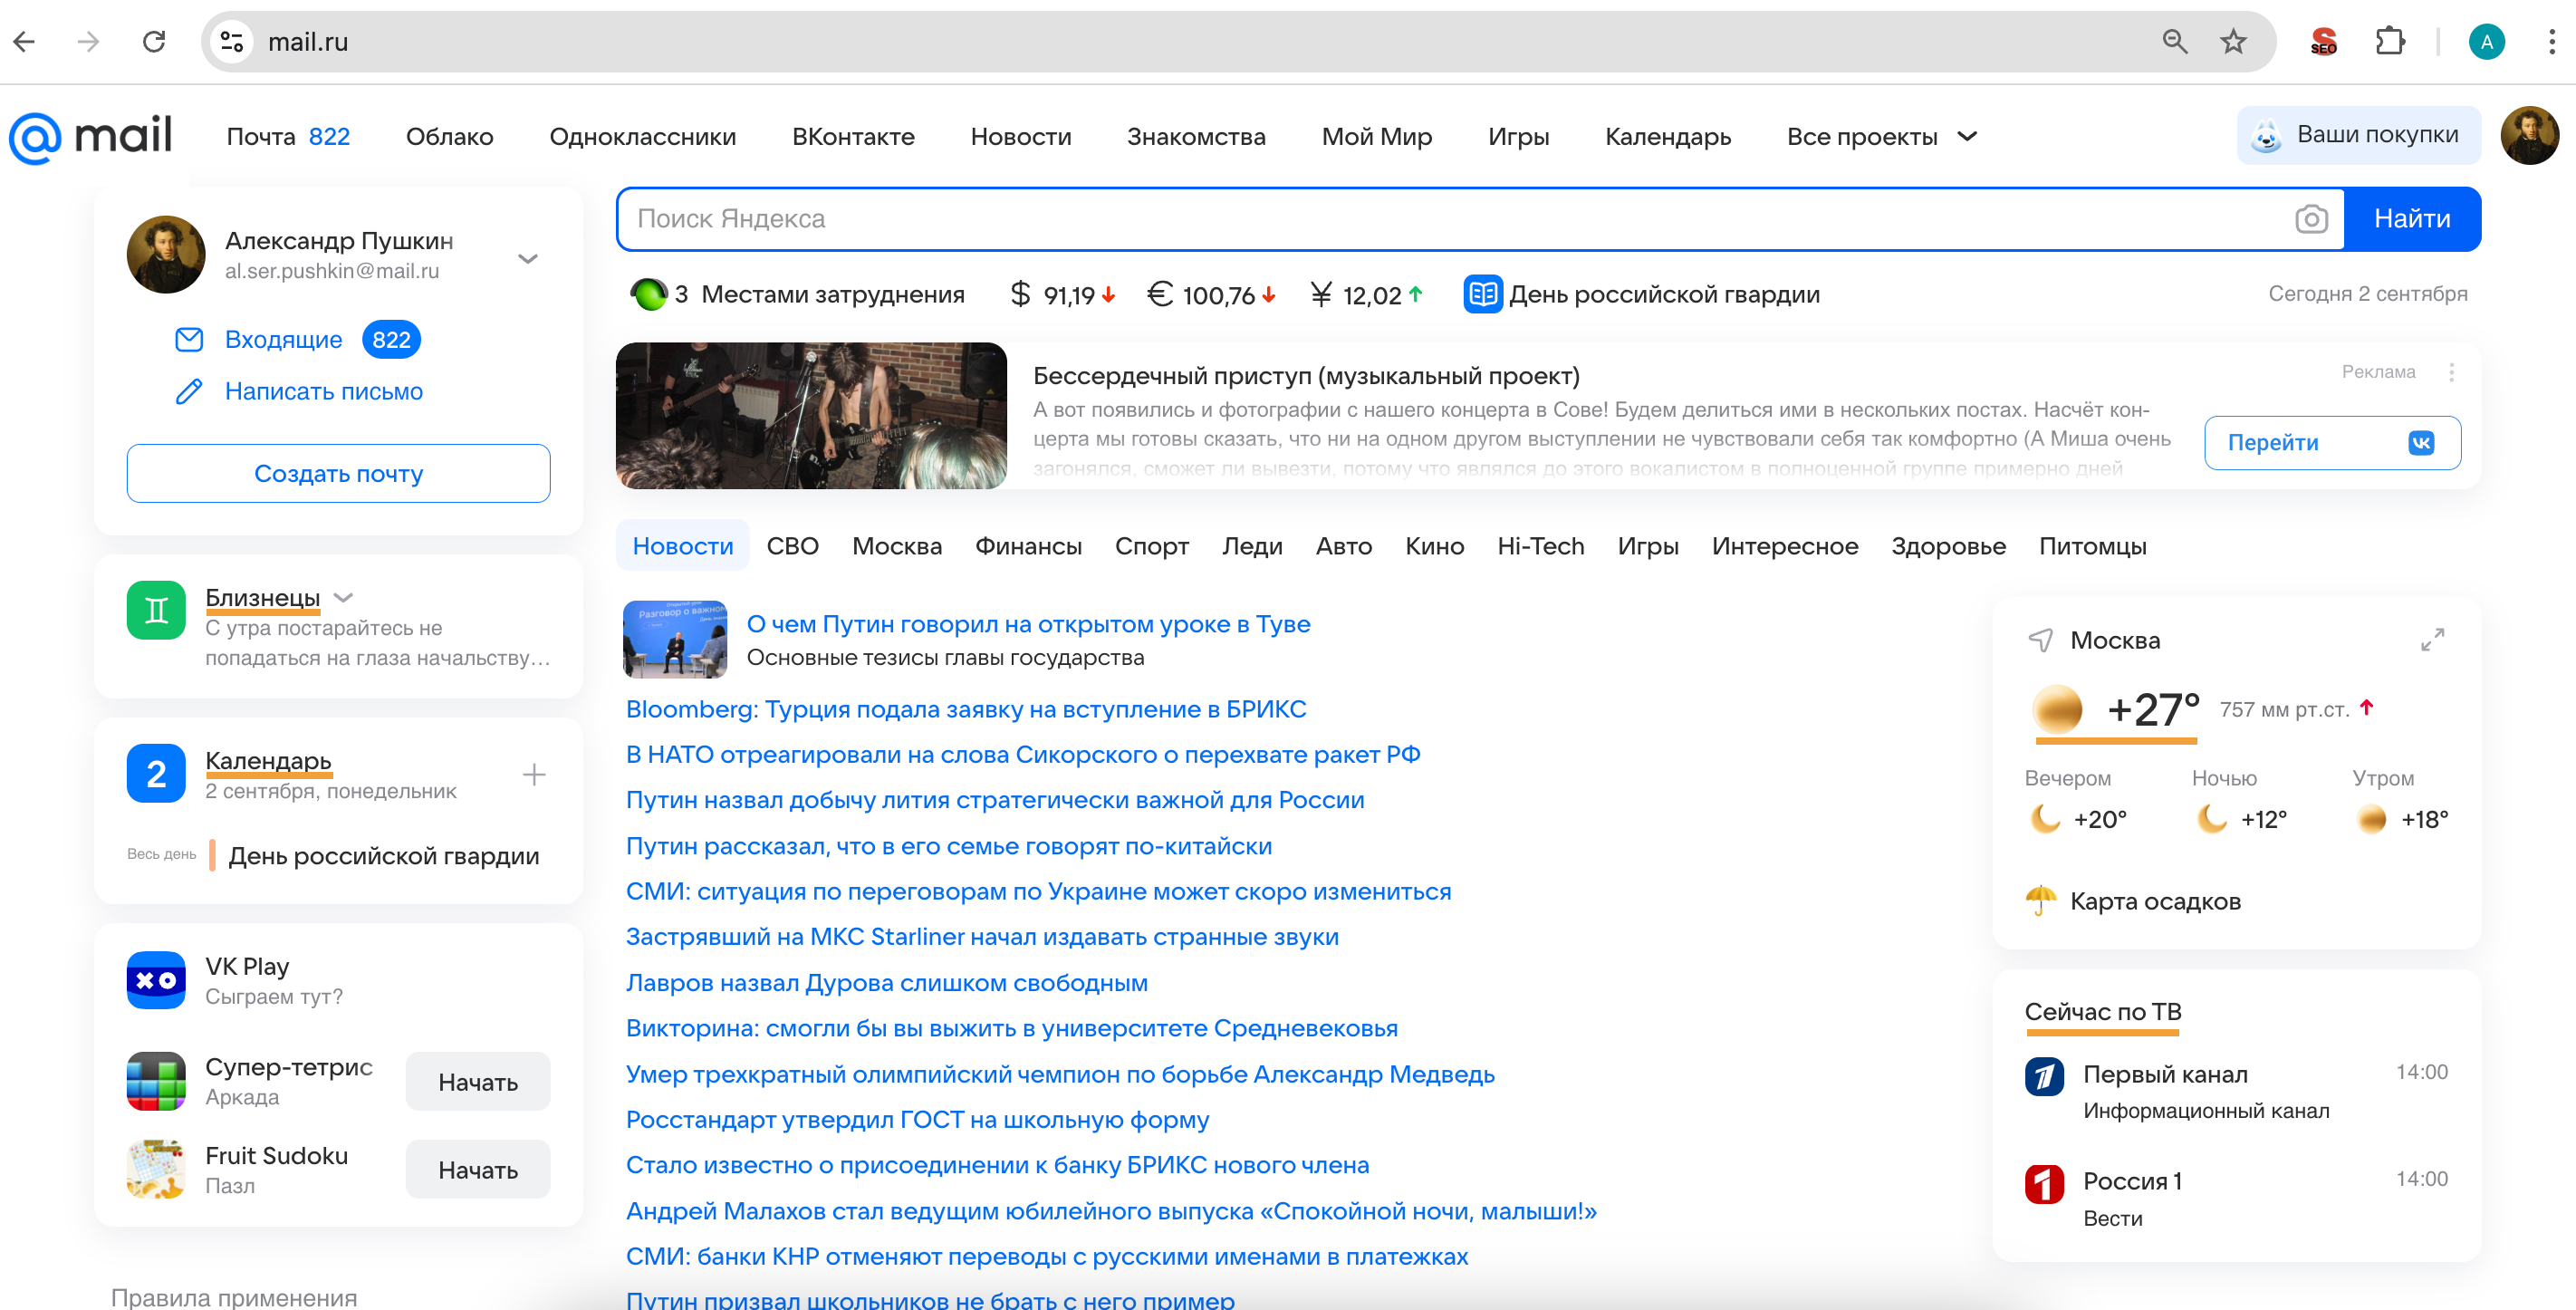
Task: Open the user avatar in page header
Action: [x=2529, y=135]
